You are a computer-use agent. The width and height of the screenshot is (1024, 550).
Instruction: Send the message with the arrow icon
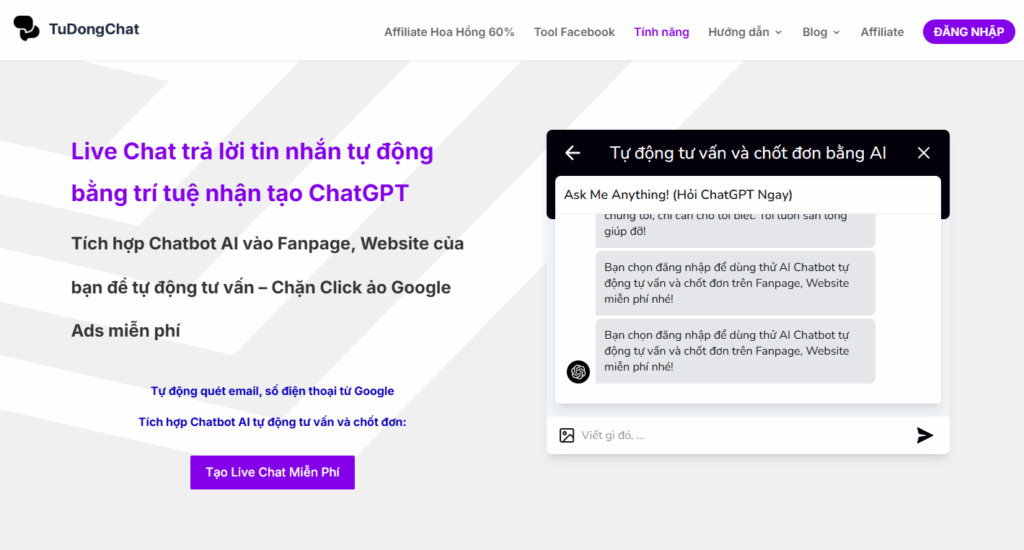925,436
